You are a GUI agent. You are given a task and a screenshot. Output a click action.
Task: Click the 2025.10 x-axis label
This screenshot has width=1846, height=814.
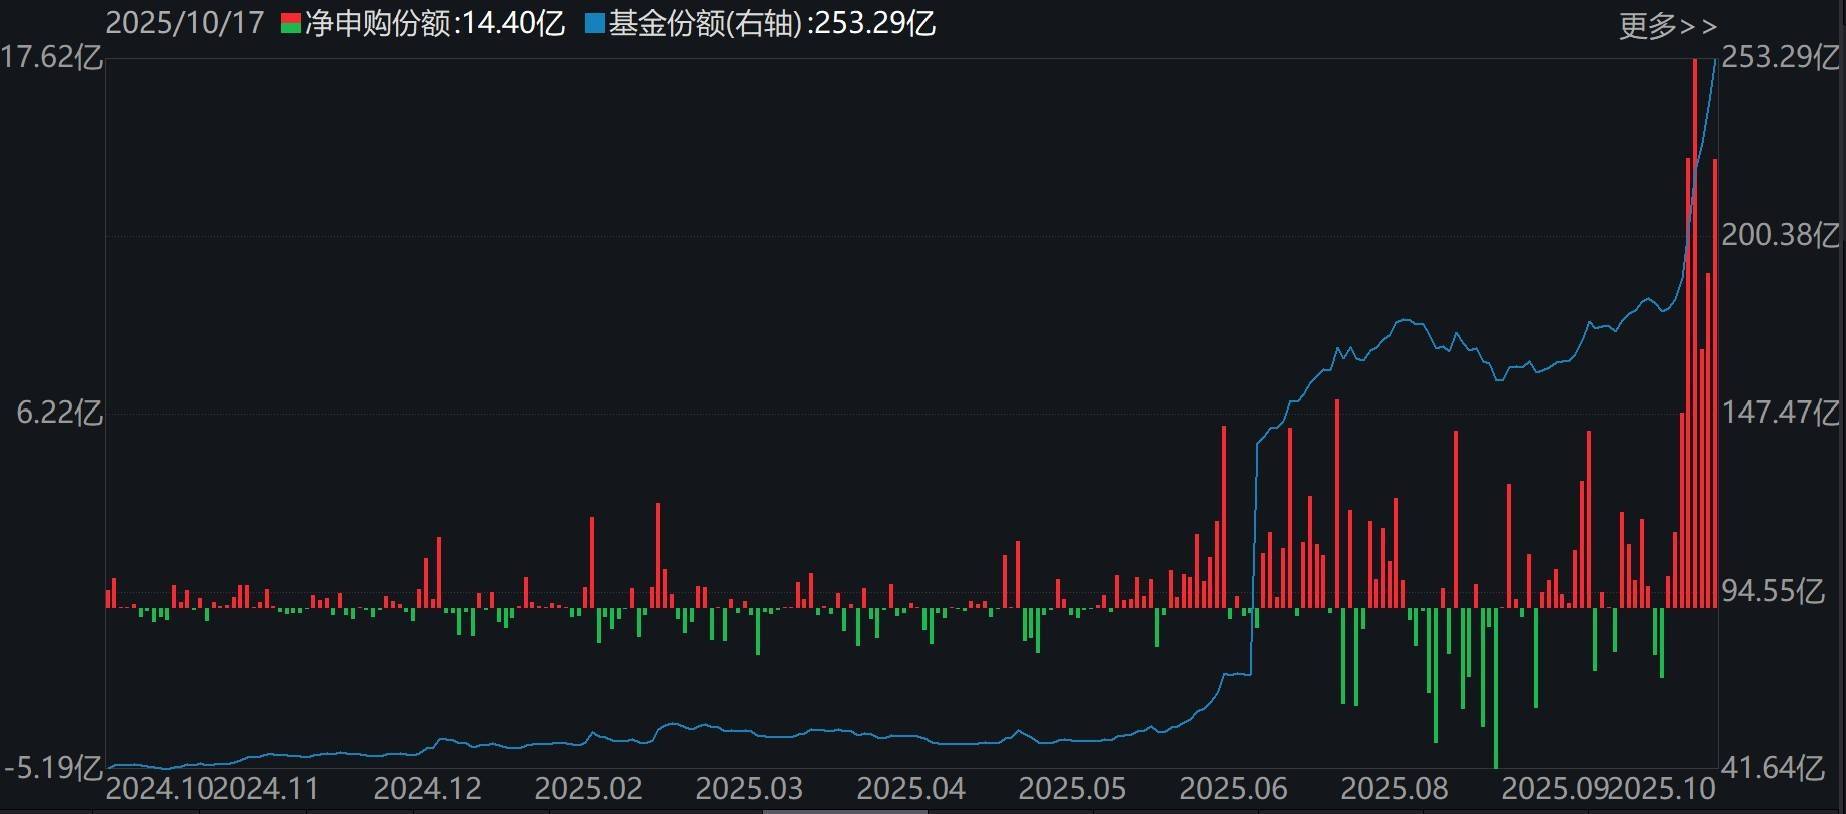1663,788
